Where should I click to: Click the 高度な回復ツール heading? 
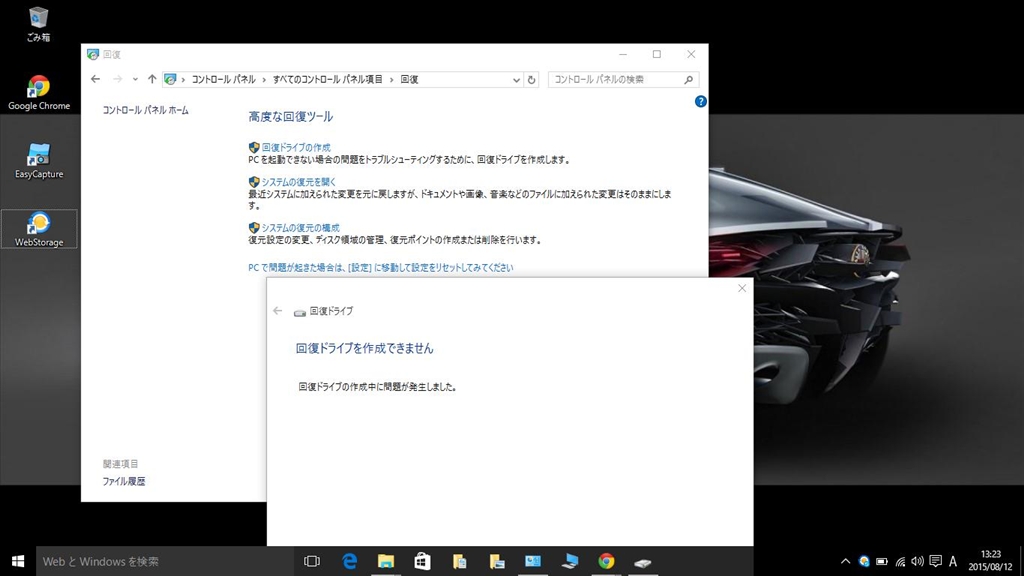click(x=291, y=117)
